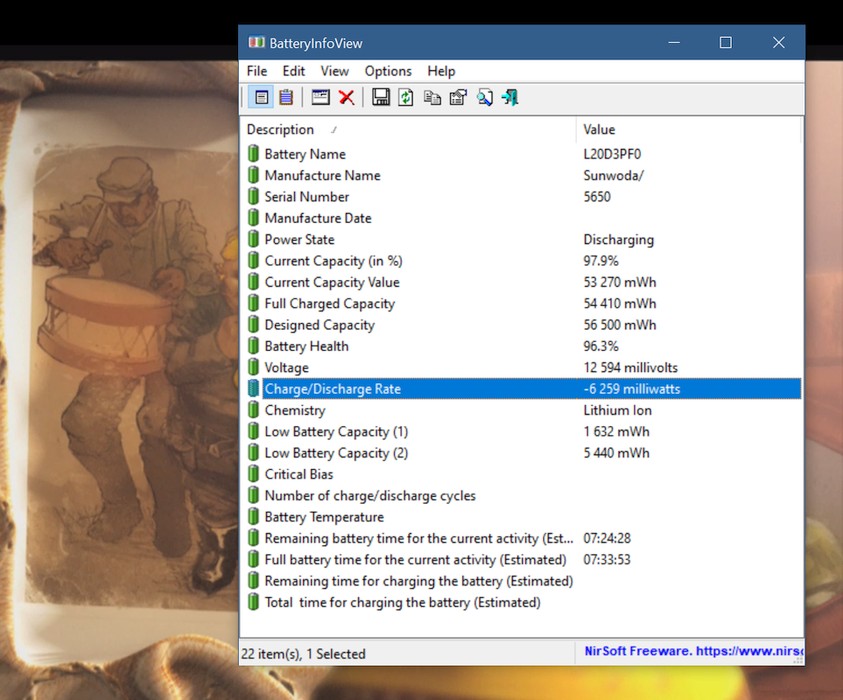Open the NirSoft Freeware link in status bar
843x700 pixels.
[694, 651]
